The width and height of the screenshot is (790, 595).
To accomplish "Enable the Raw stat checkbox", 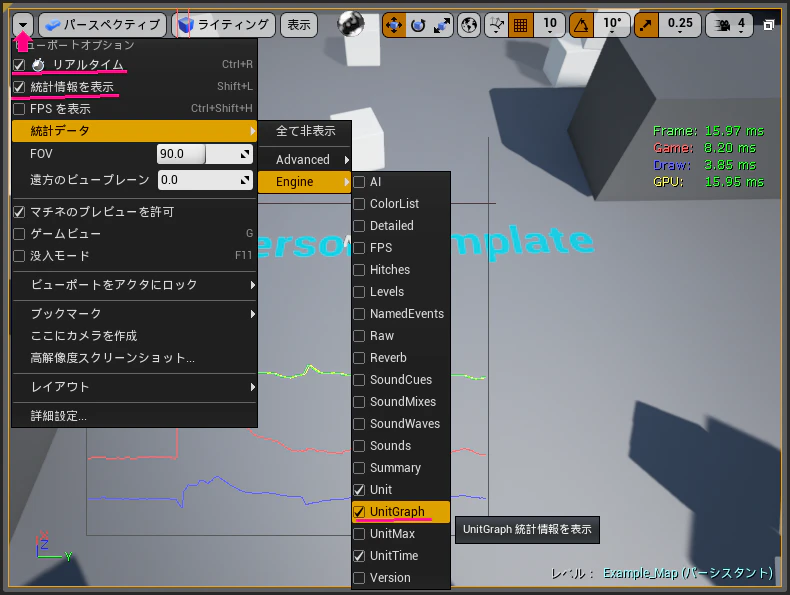I will click(359, 336).
